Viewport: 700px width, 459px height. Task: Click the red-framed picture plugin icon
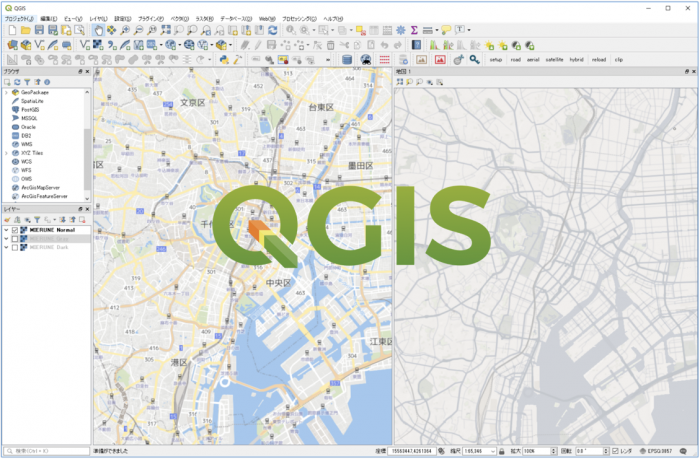[x=440, y=60]
